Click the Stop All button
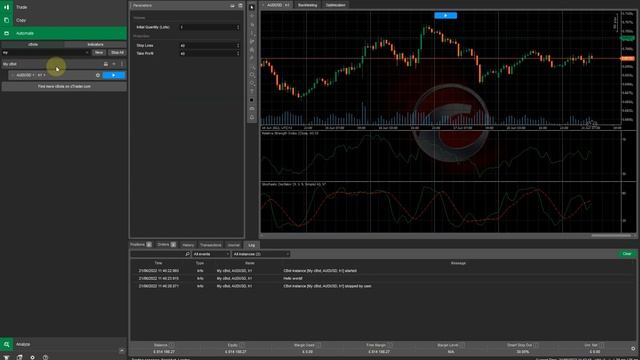This screenshot has height=360, width=640. pos(117,52)
